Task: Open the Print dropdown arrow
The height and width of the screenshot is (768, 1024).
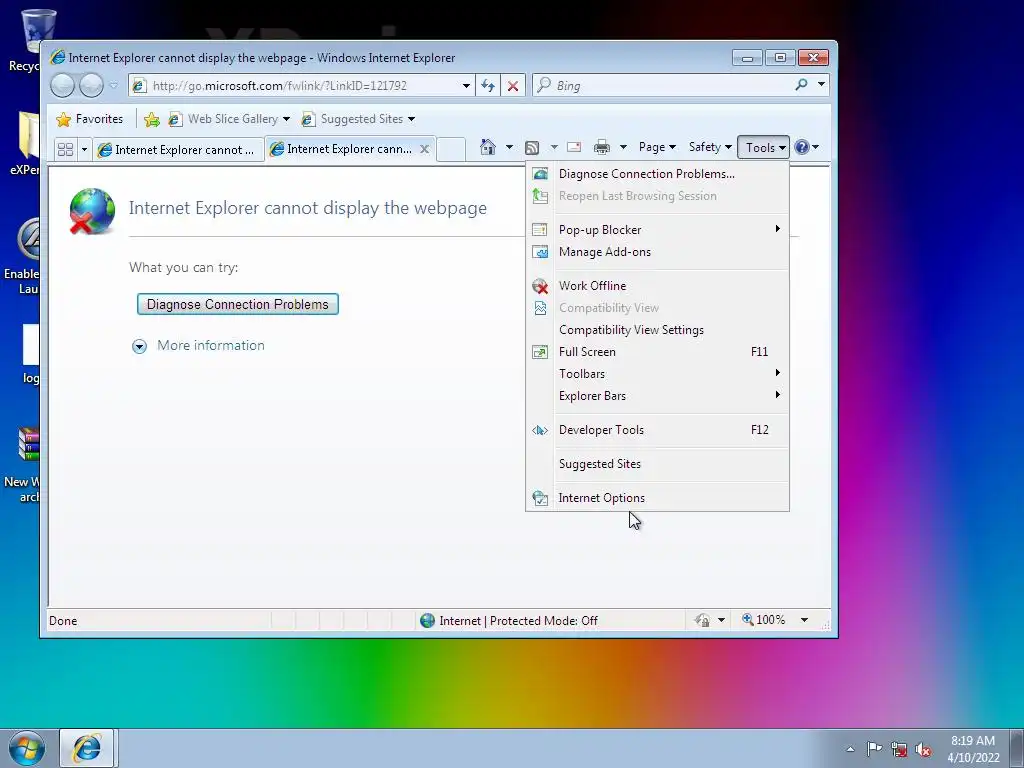Action: 623,147
